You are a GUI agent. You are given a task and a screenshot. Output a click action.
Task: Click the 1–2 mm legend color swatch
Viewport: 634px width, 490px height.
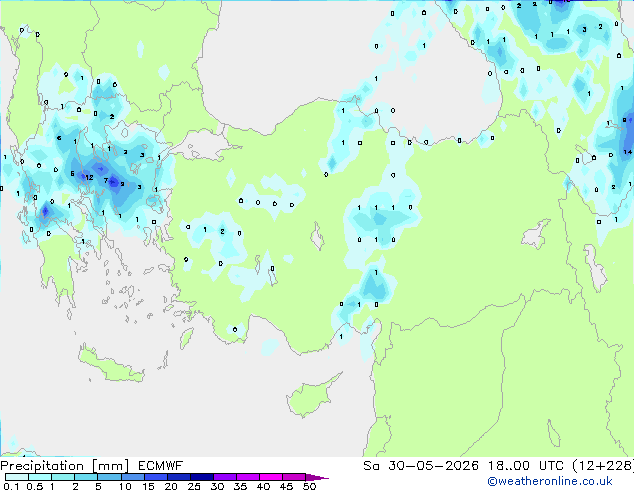click(x=63, y=477)
